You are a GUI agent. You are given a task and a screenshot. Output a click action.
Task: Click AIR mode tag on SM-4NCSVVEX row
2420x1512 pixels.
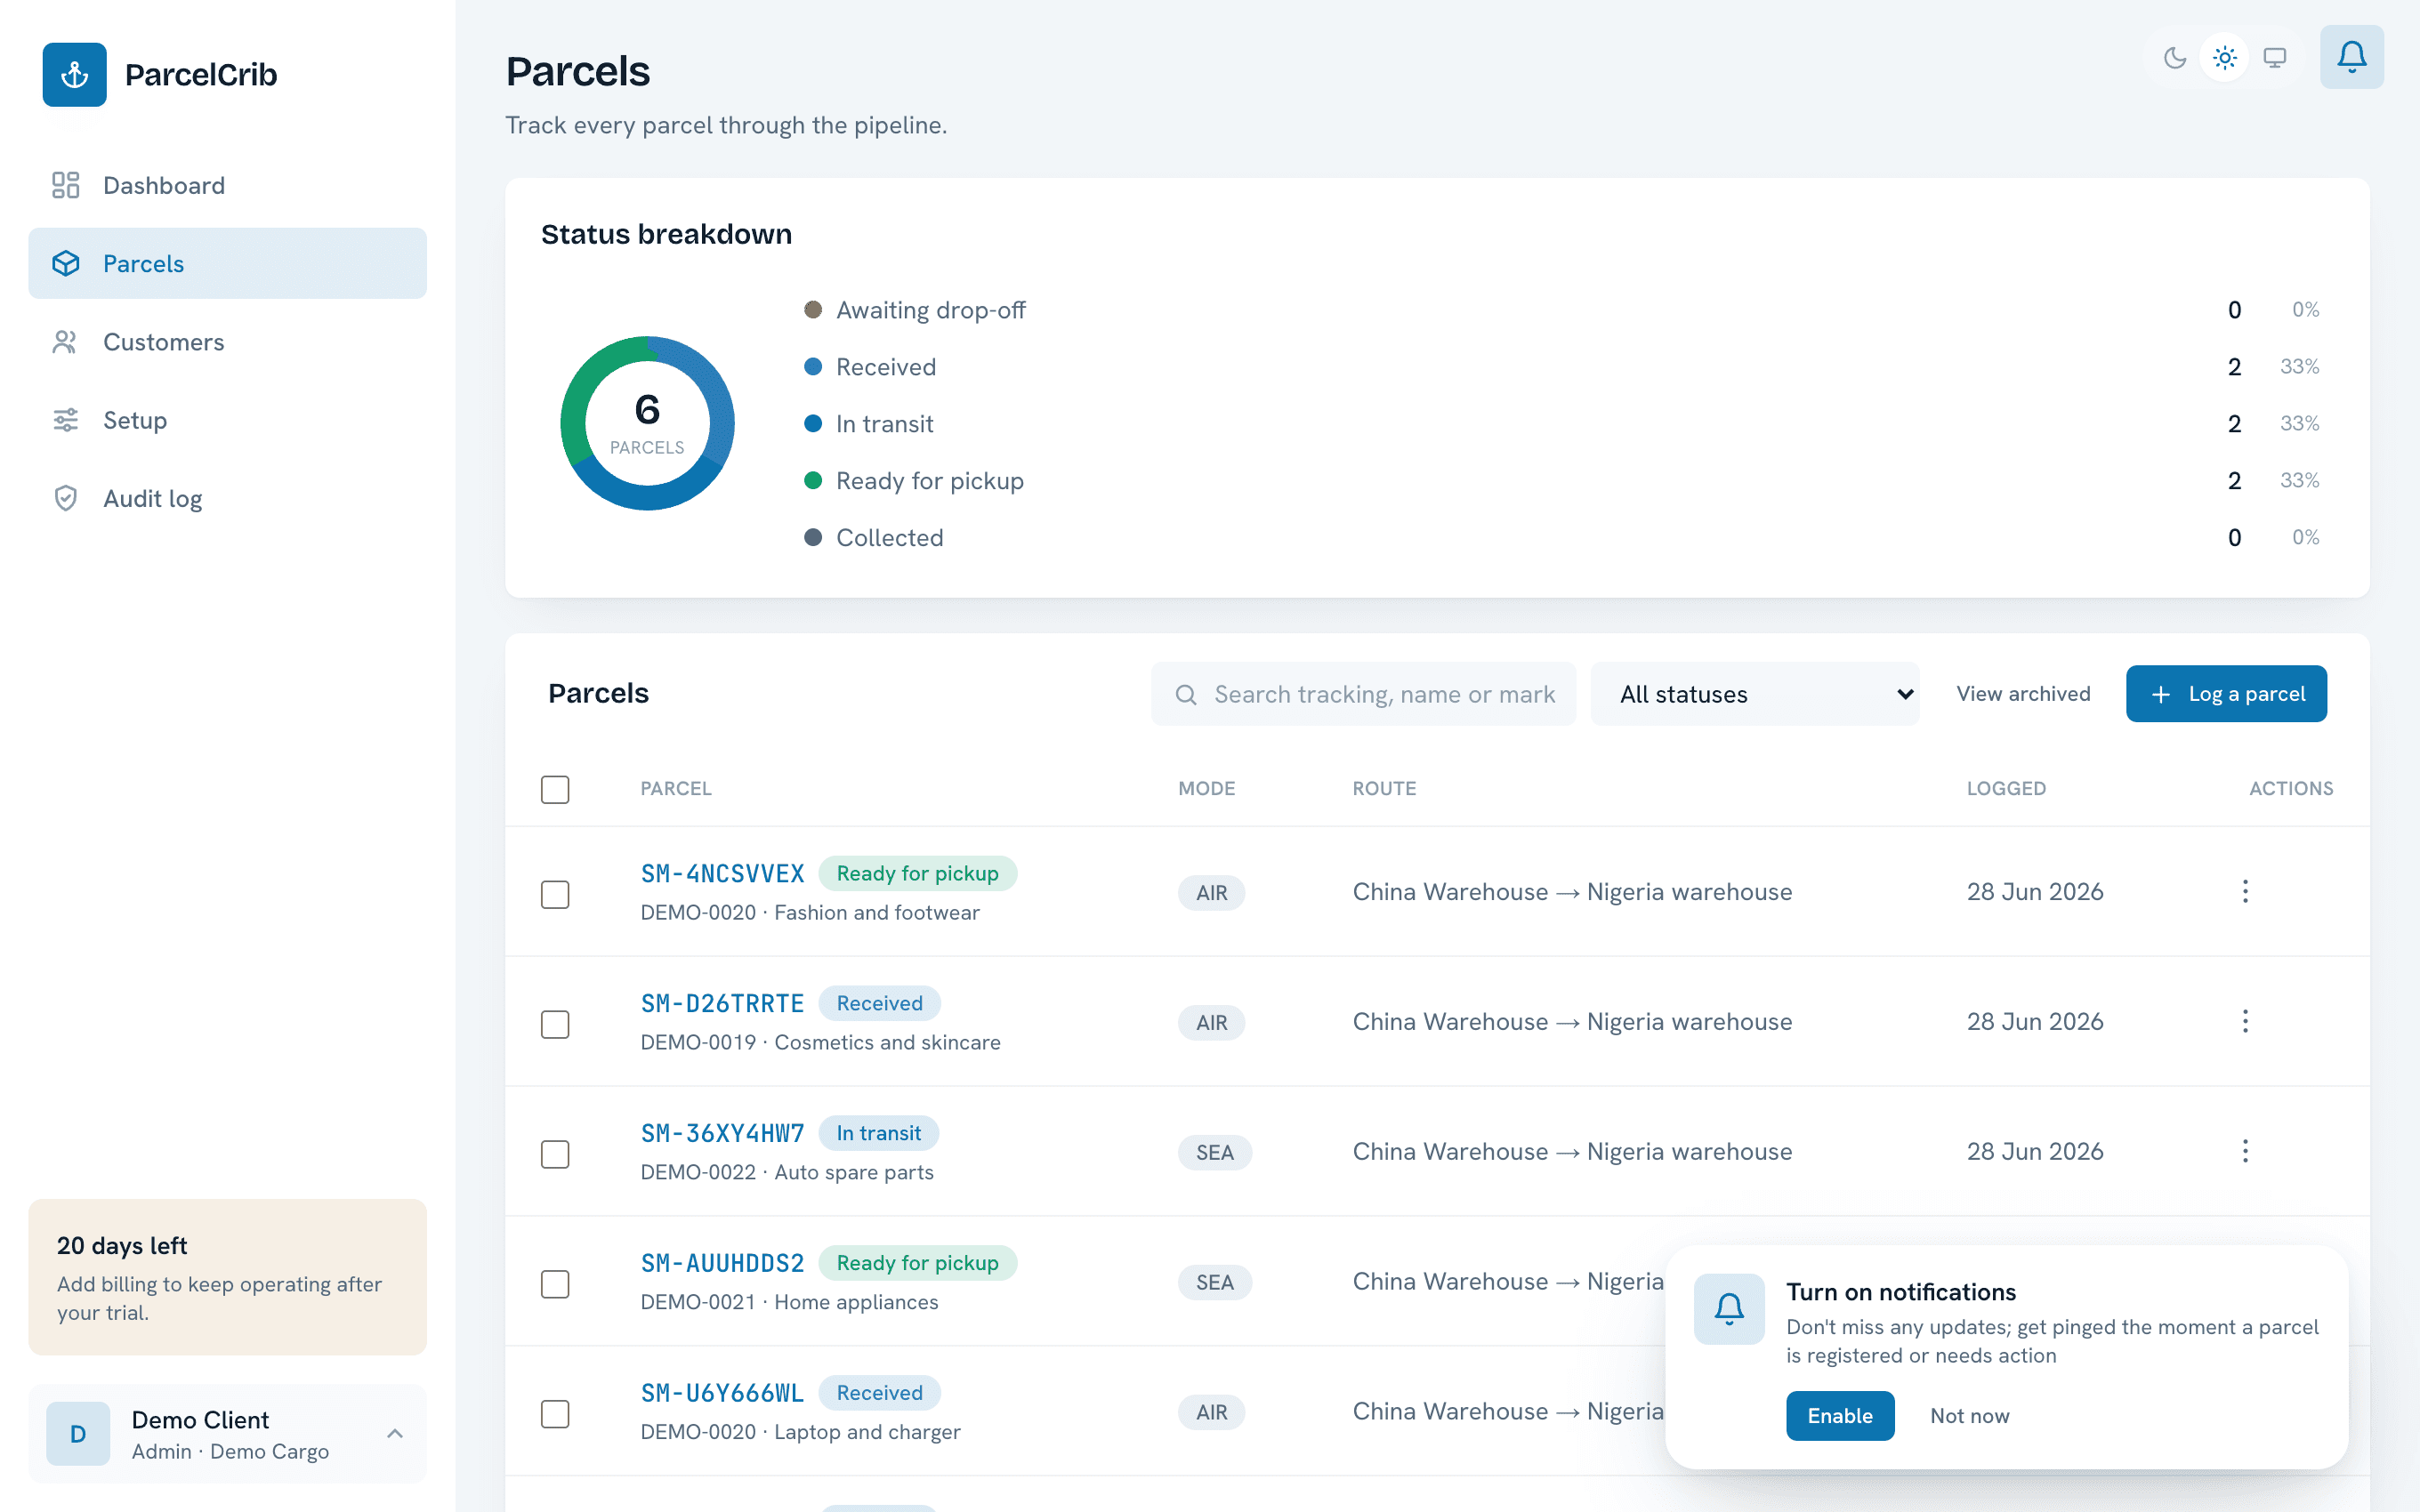[1211, 893]
